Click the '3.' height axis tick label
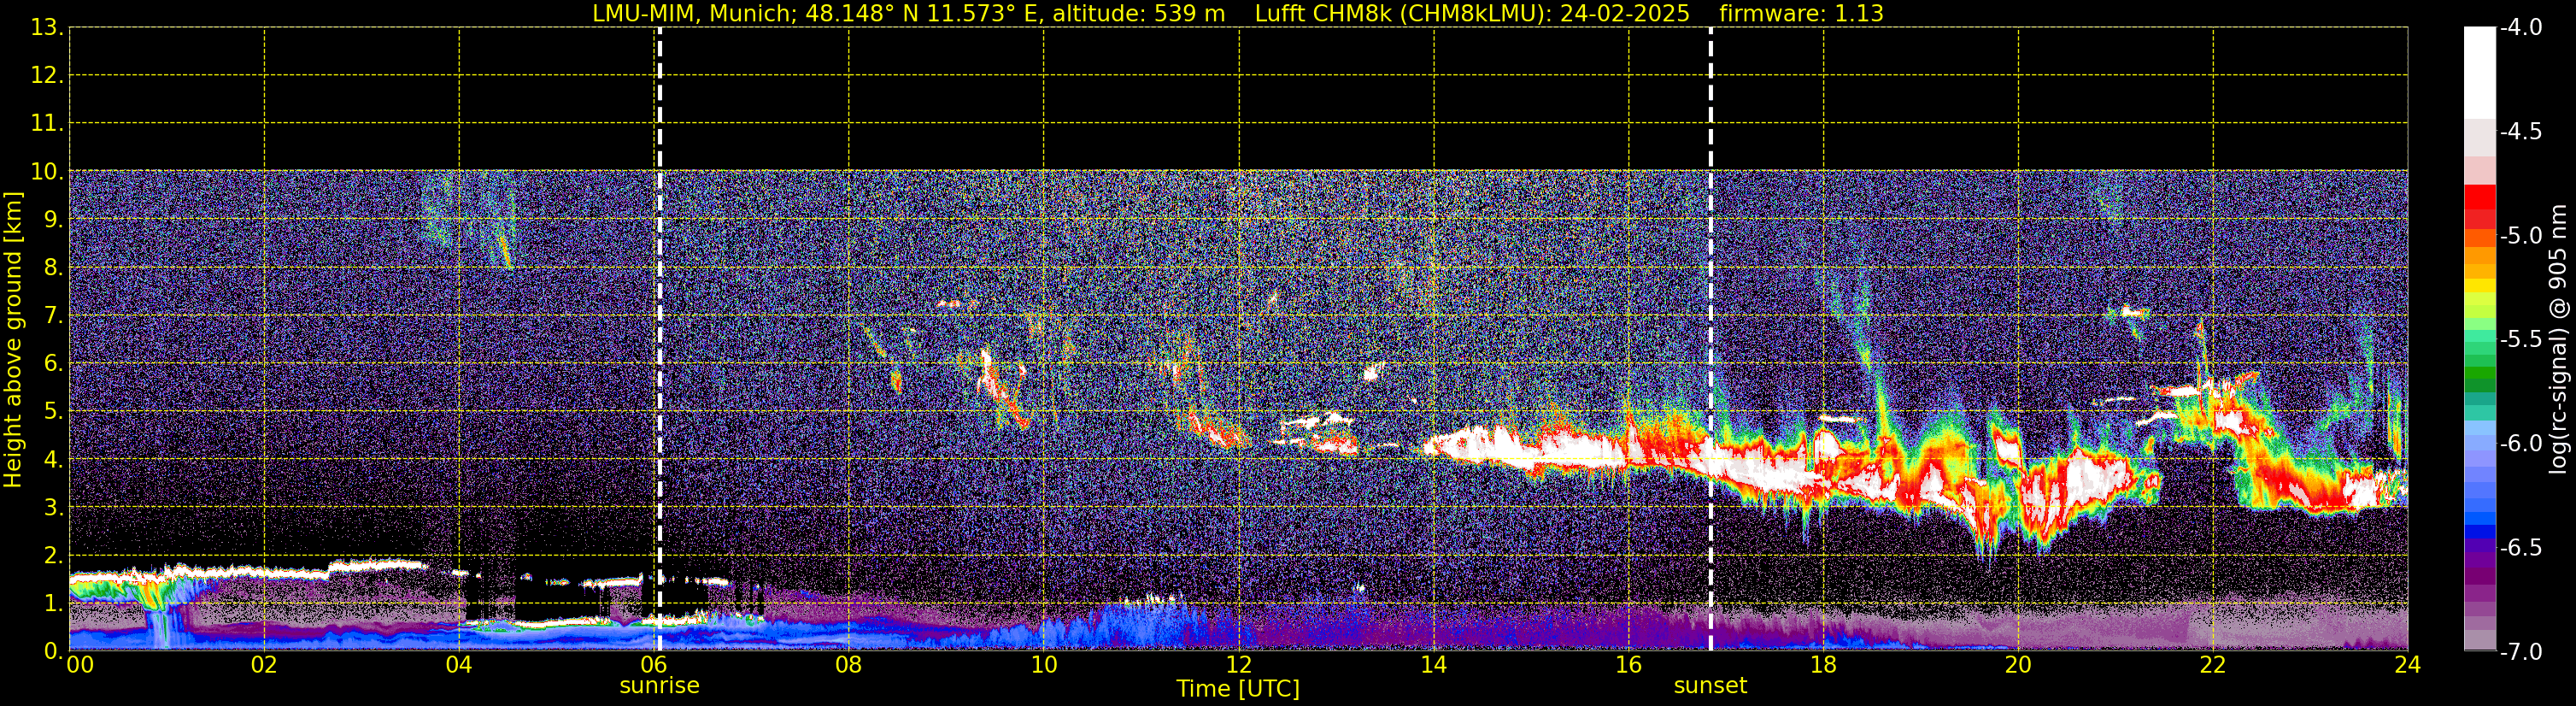The height and width of the screenshot is (706, 2576). click(54, 507)
